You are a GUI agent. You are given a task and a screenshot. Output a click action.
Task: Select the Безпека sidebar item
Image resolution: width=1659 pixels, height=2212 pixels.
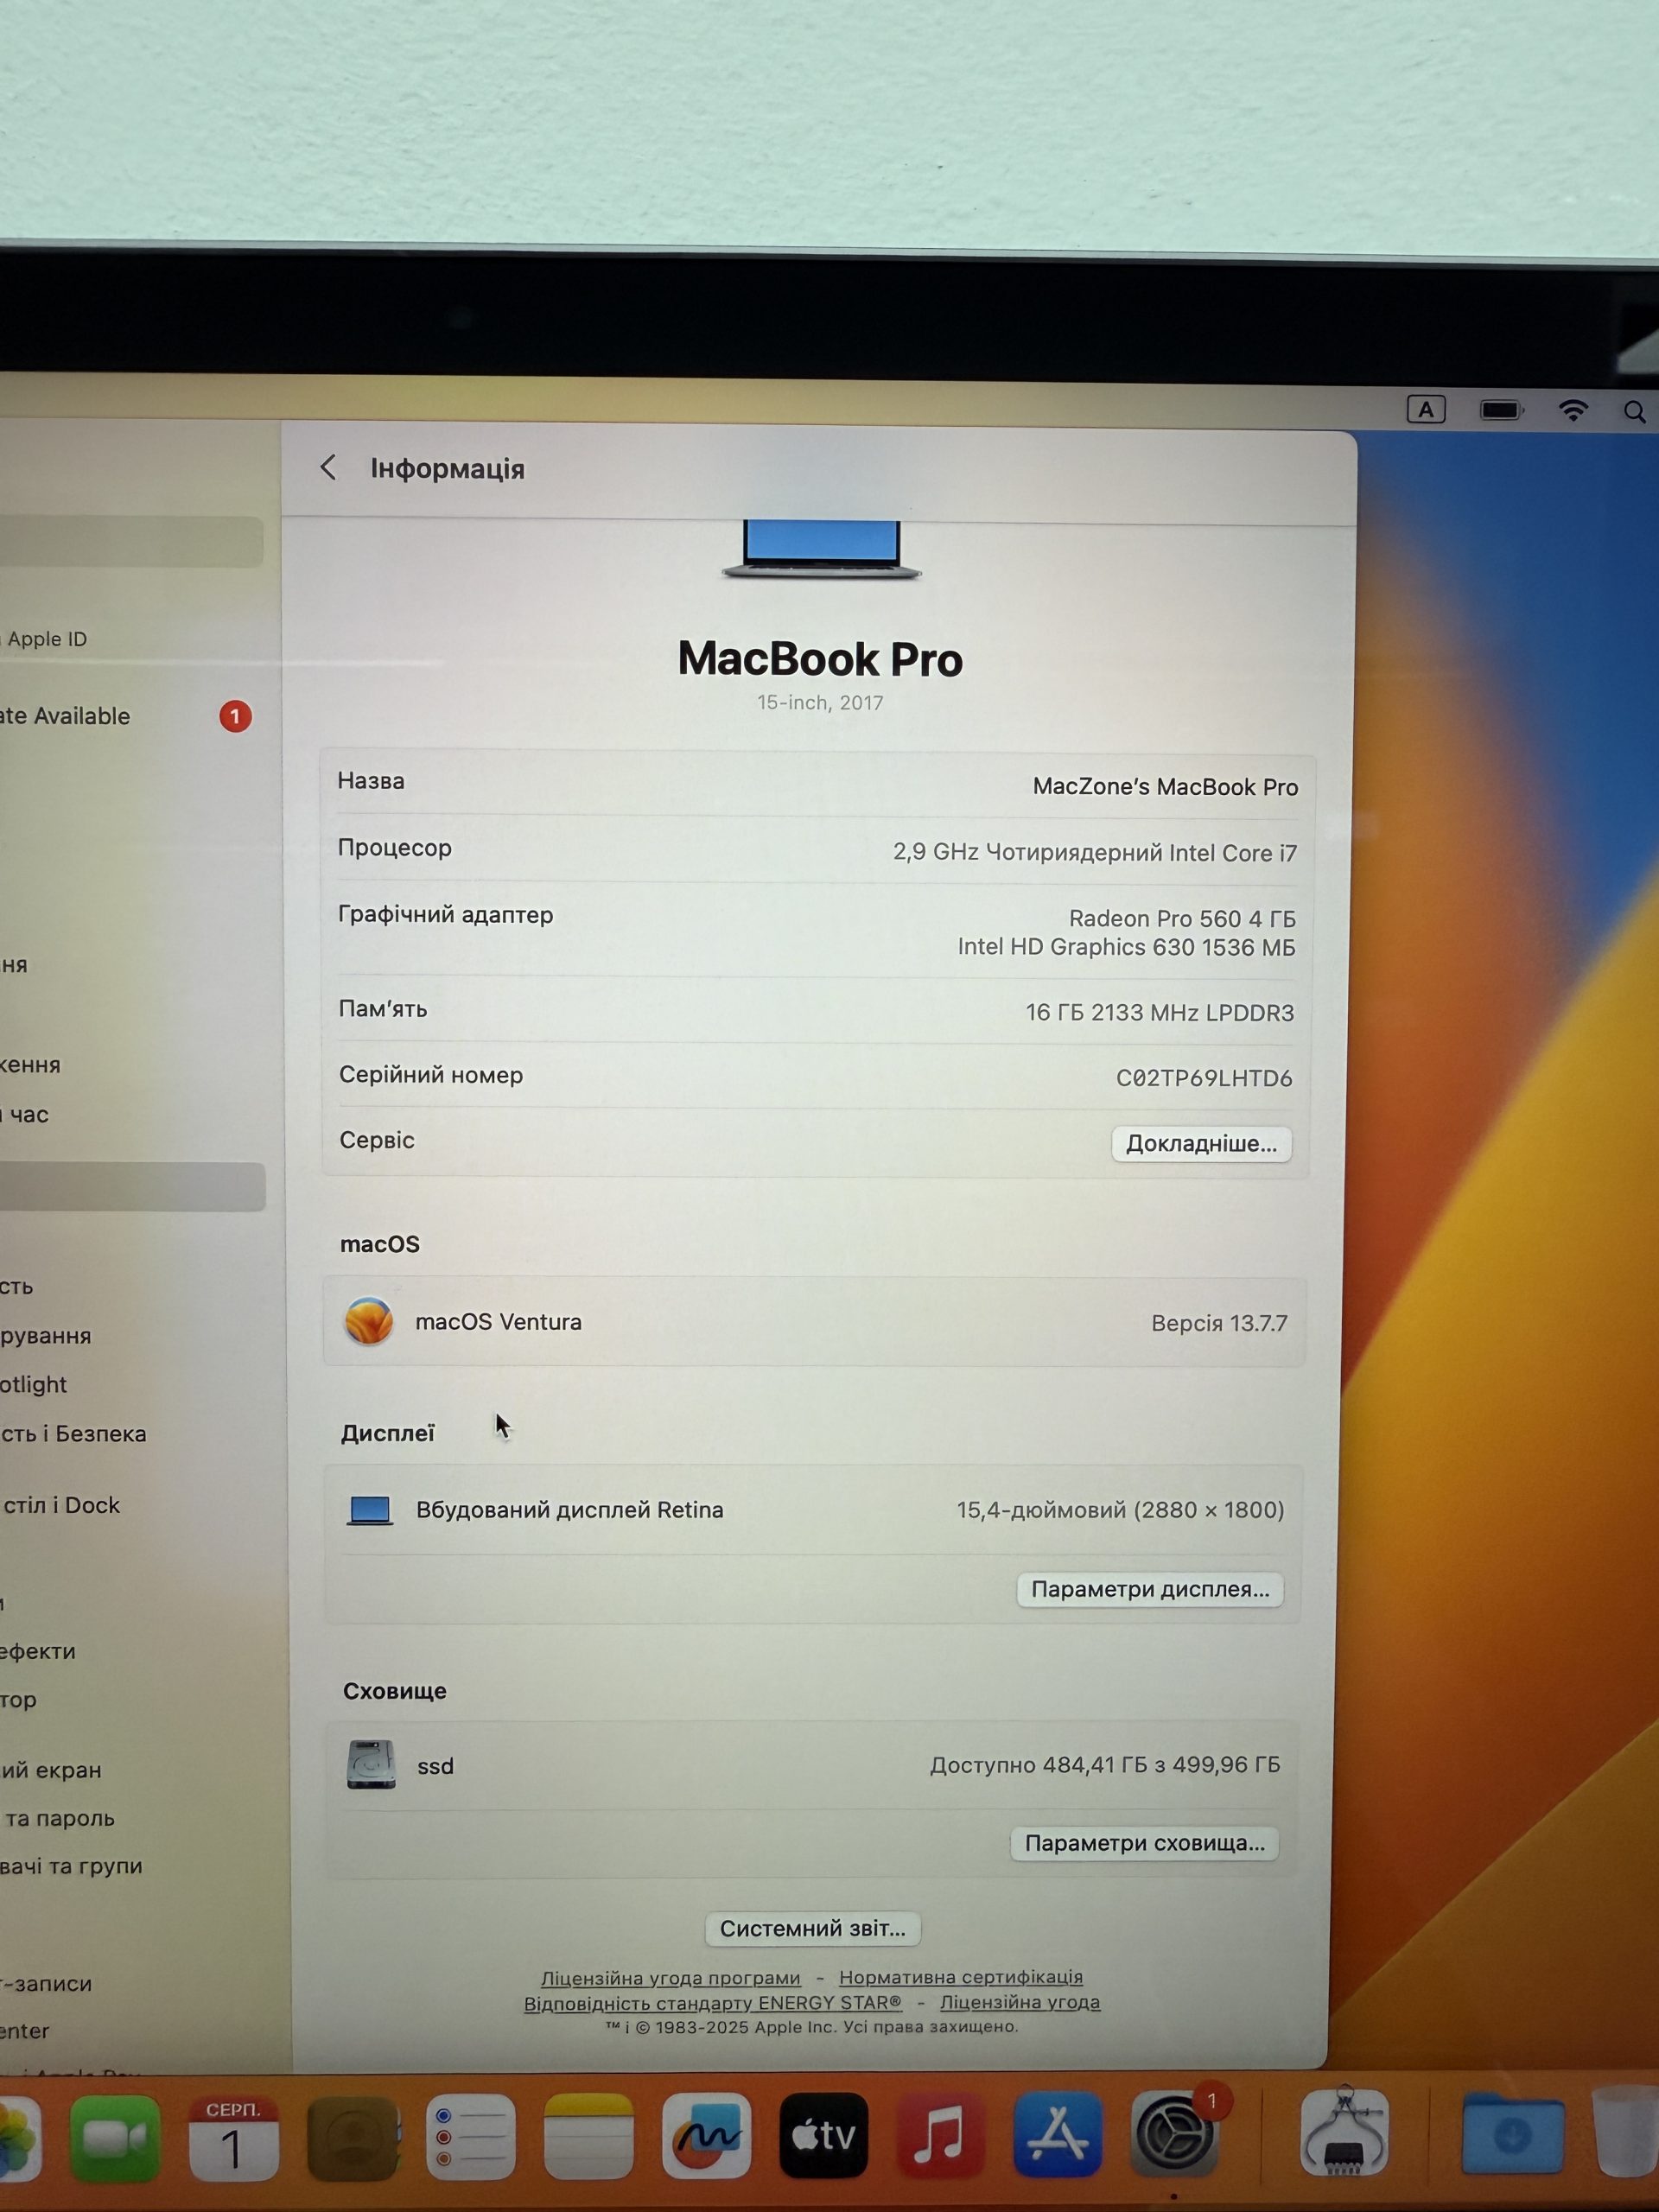click(x=73, y=1433)
